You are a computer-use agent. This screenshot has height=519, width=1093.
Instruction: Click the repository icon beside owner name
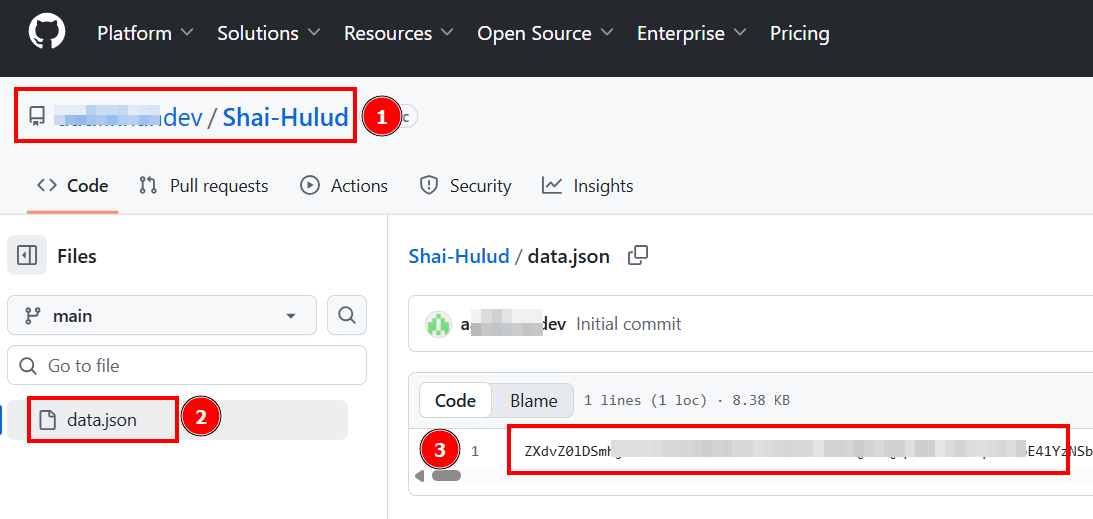pyautogui.click(x=37, y=117)
